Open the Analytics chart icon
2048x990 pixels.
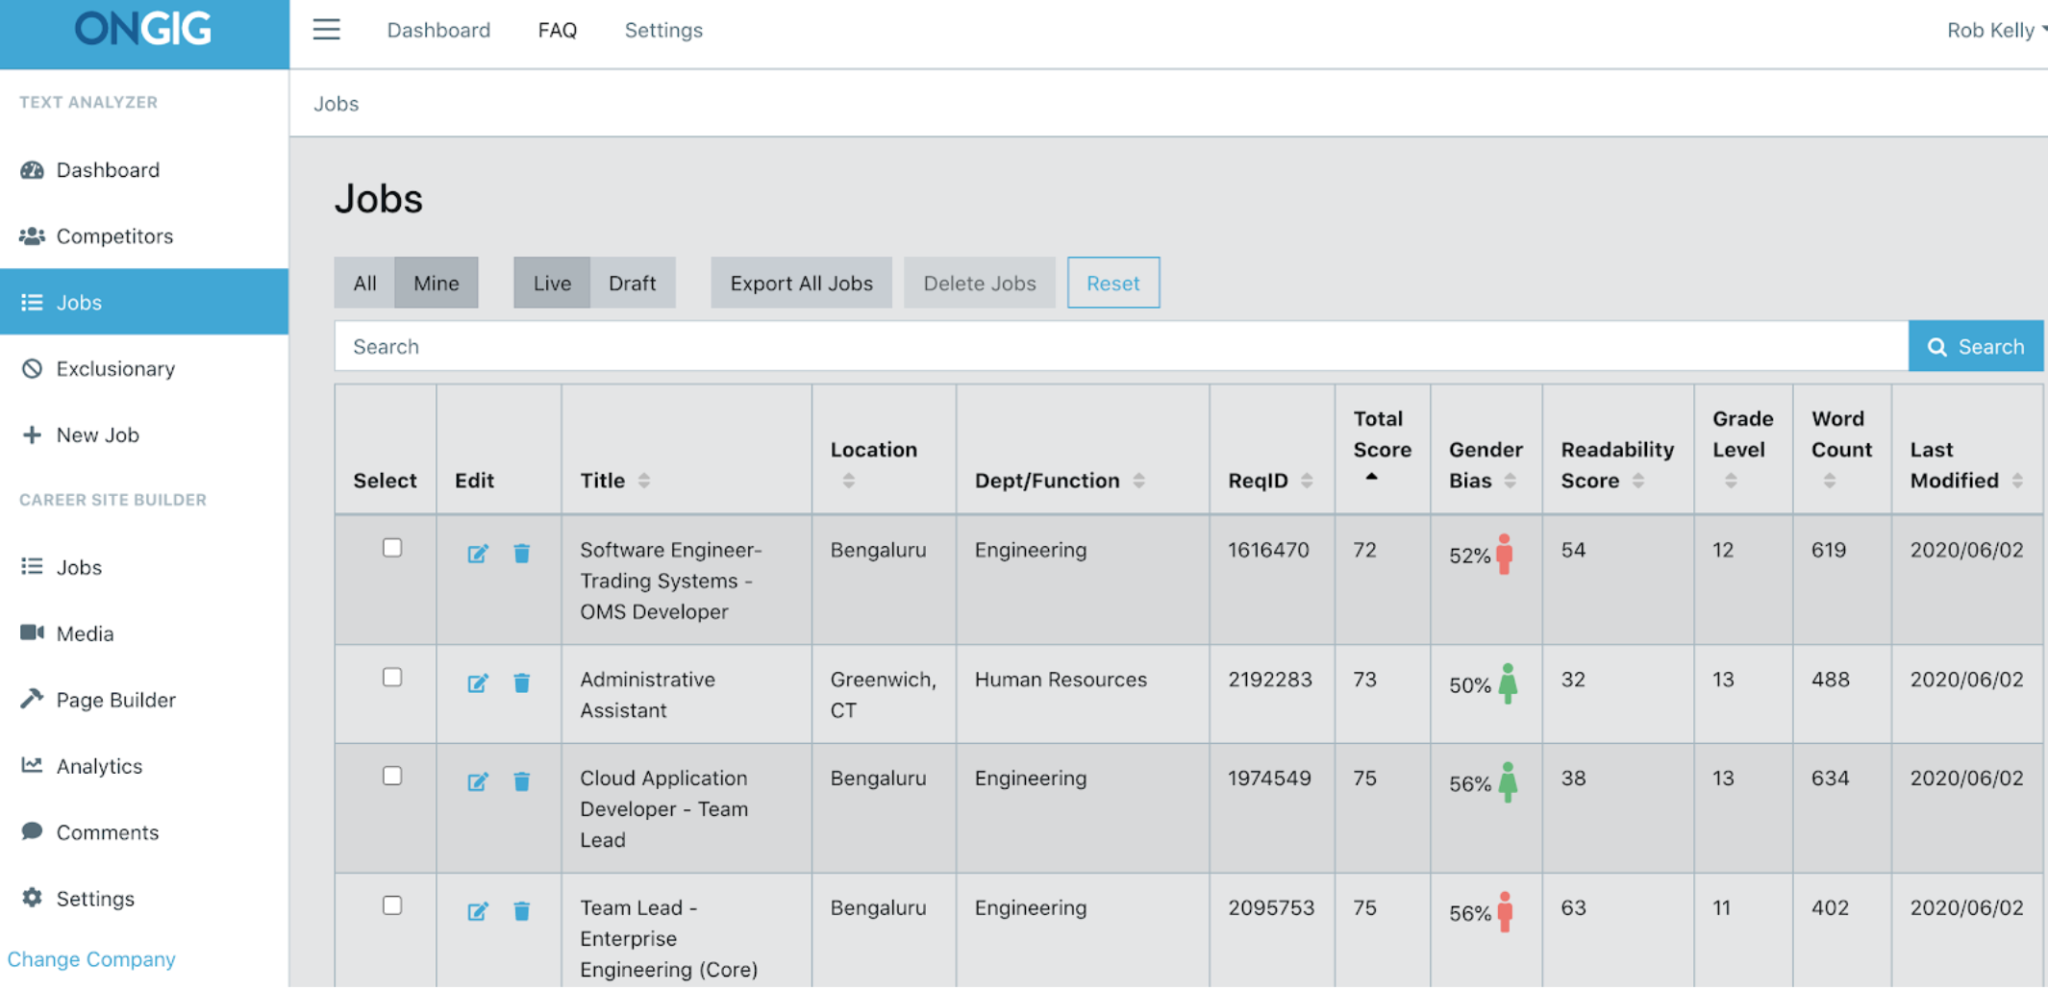pos(31,766)
